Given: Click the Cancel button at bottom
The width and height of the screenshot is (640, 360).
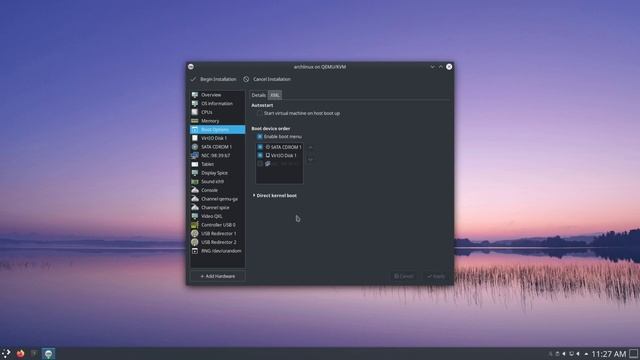Looking at the screenshot, I should (x=403, y=276).
